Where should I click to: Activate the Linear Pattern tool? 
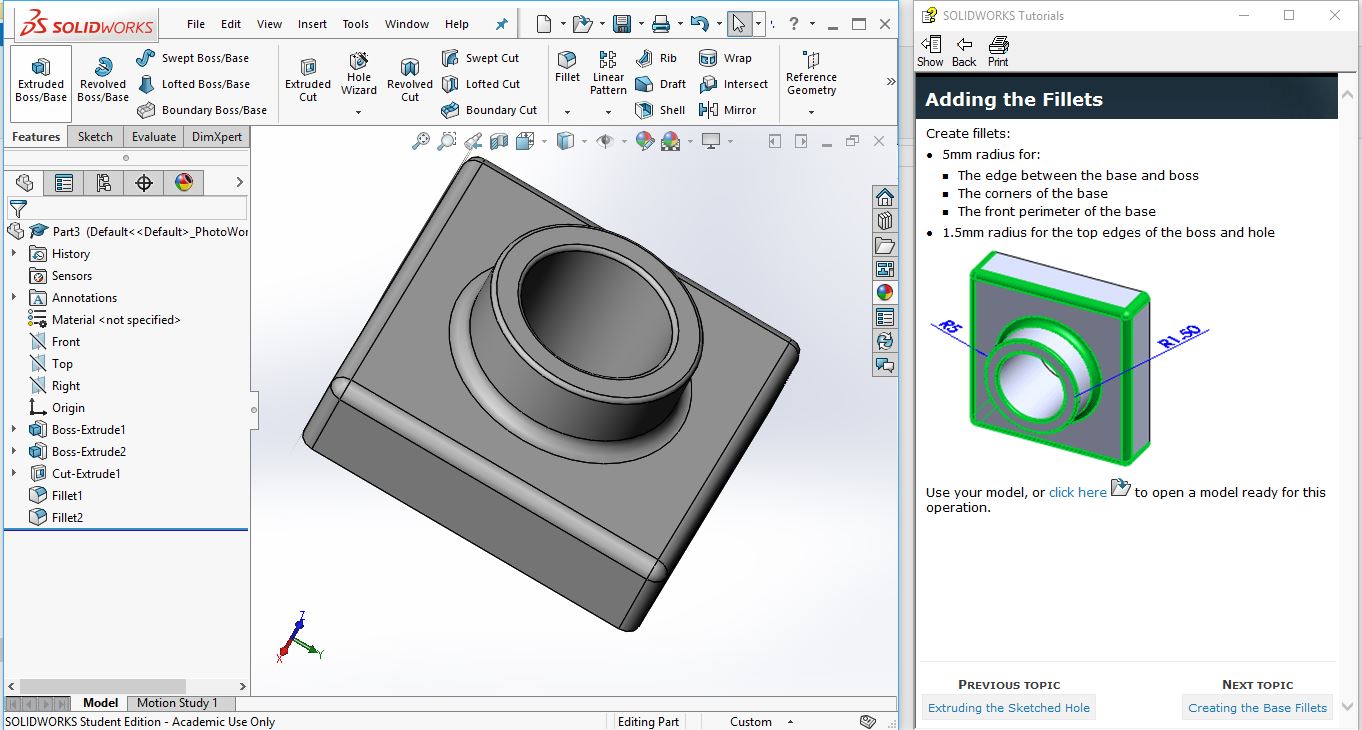point(608,74)
